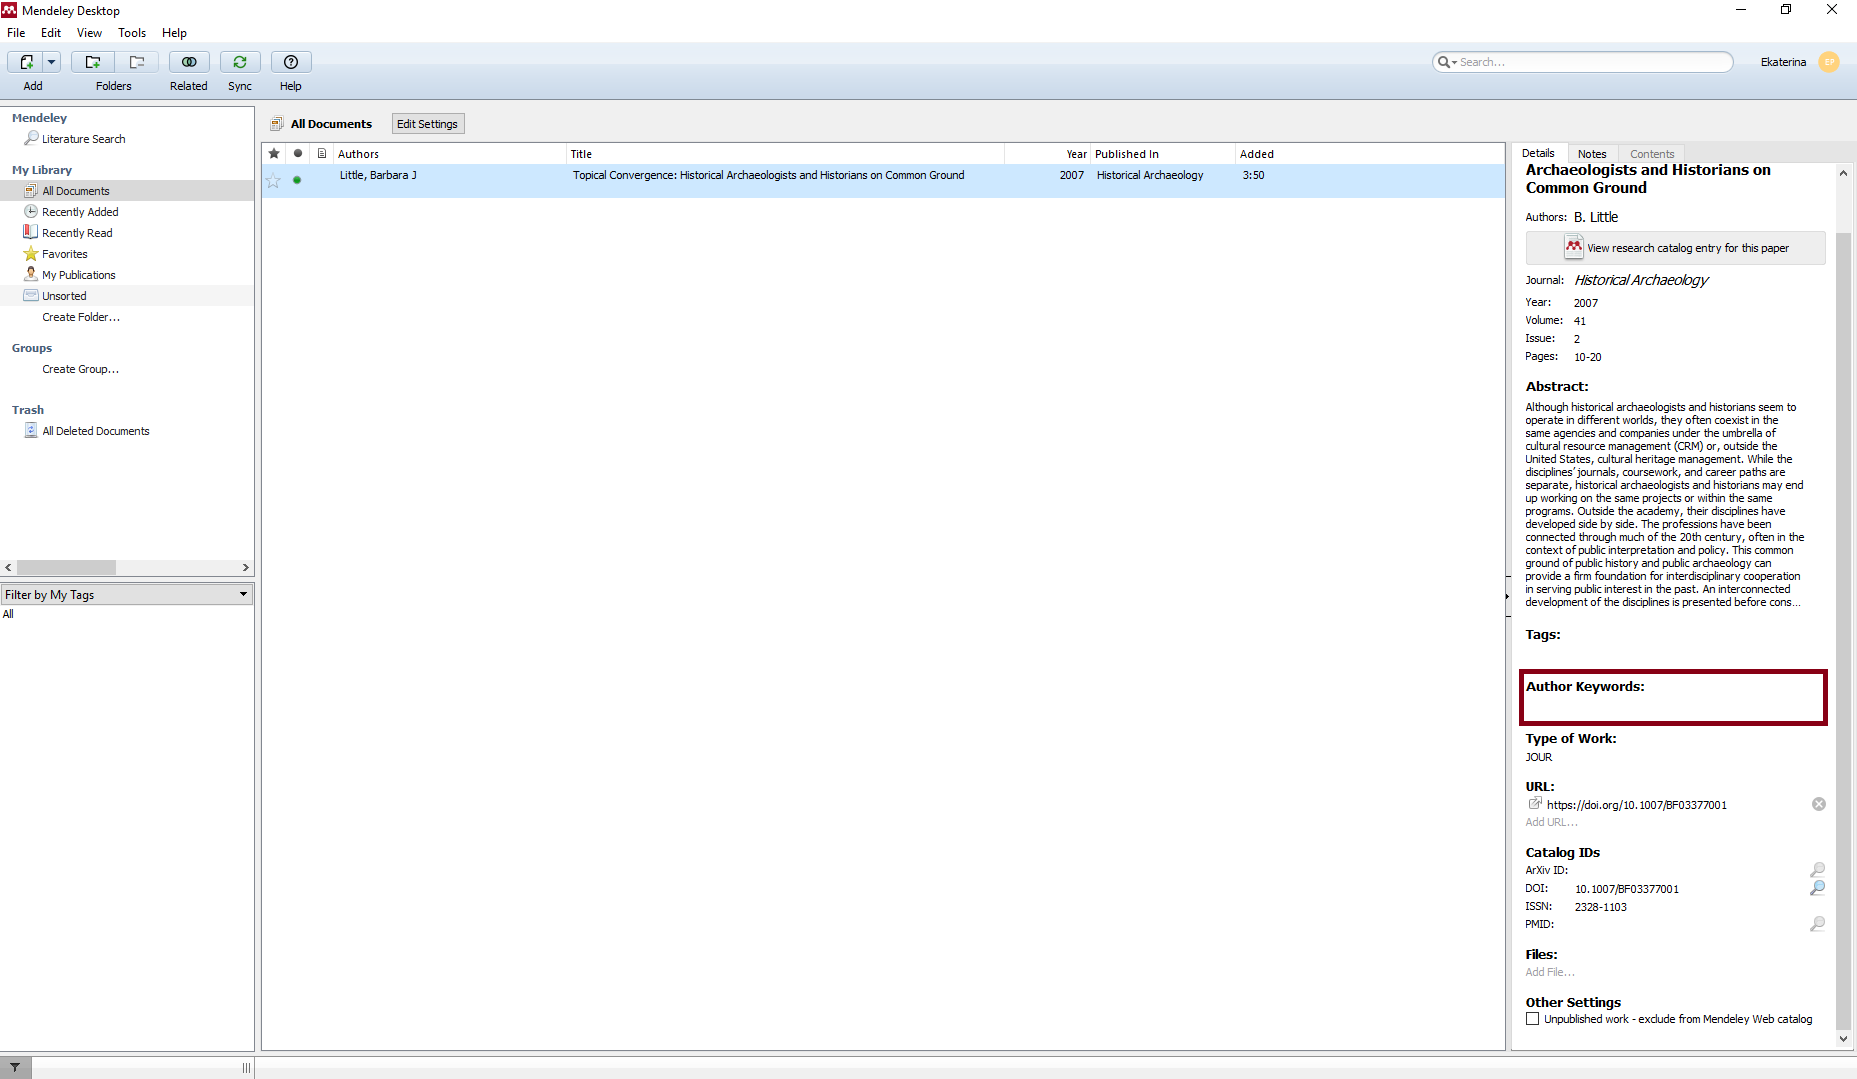Select My Publications in the sidebar
1857x1079 pixels.
pos(79,275)
